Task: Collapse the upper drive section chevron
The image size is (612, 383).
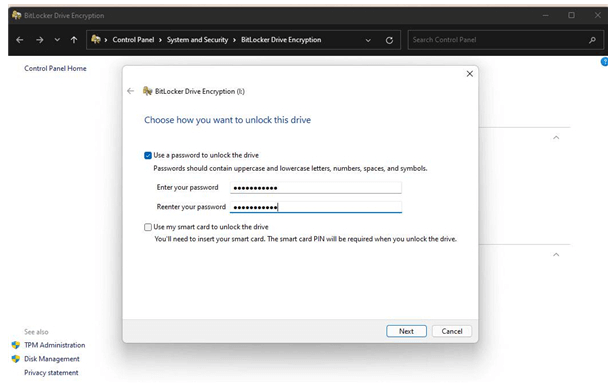Action: (x=556, y=137)
